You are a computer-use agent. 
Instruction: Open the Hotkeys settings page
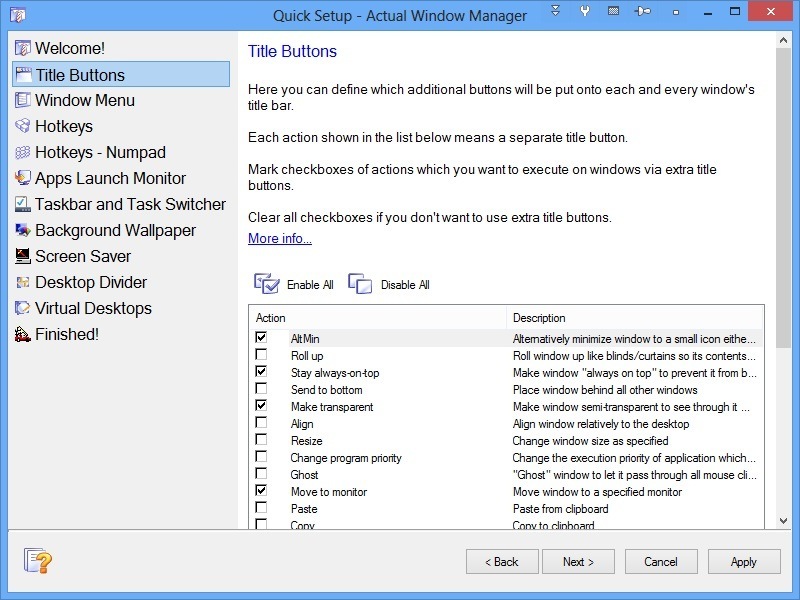coord(64,126)
